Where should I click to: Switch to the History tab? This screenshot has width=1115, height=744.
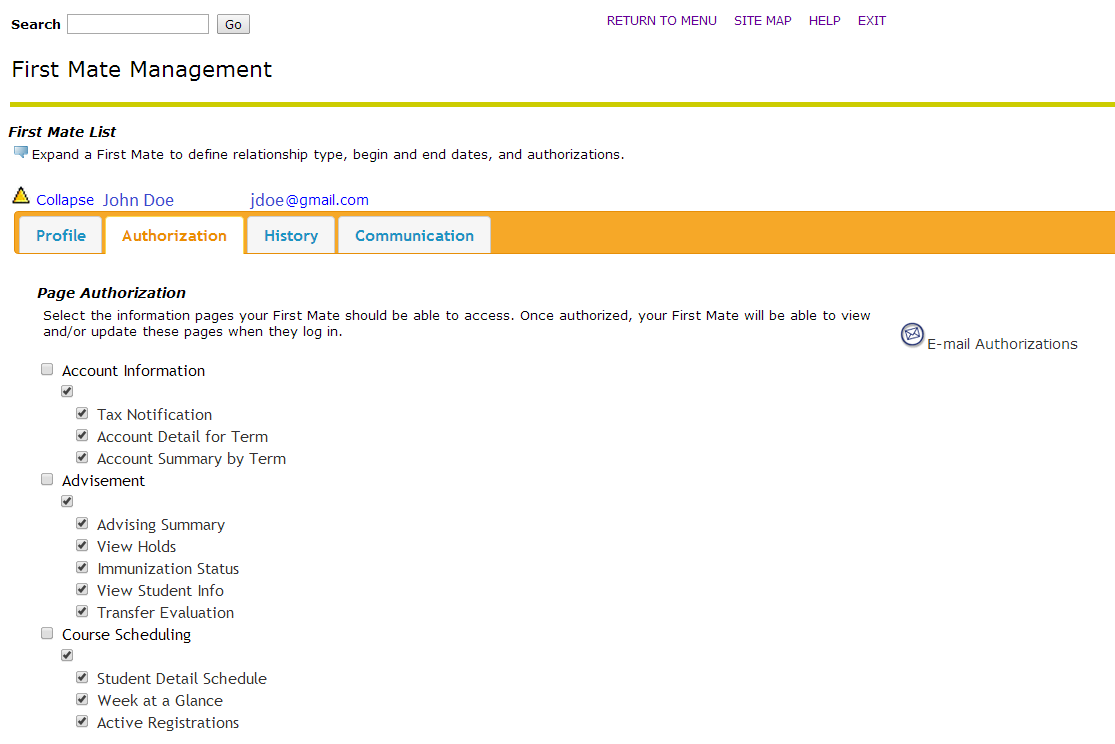click(291, 236)
